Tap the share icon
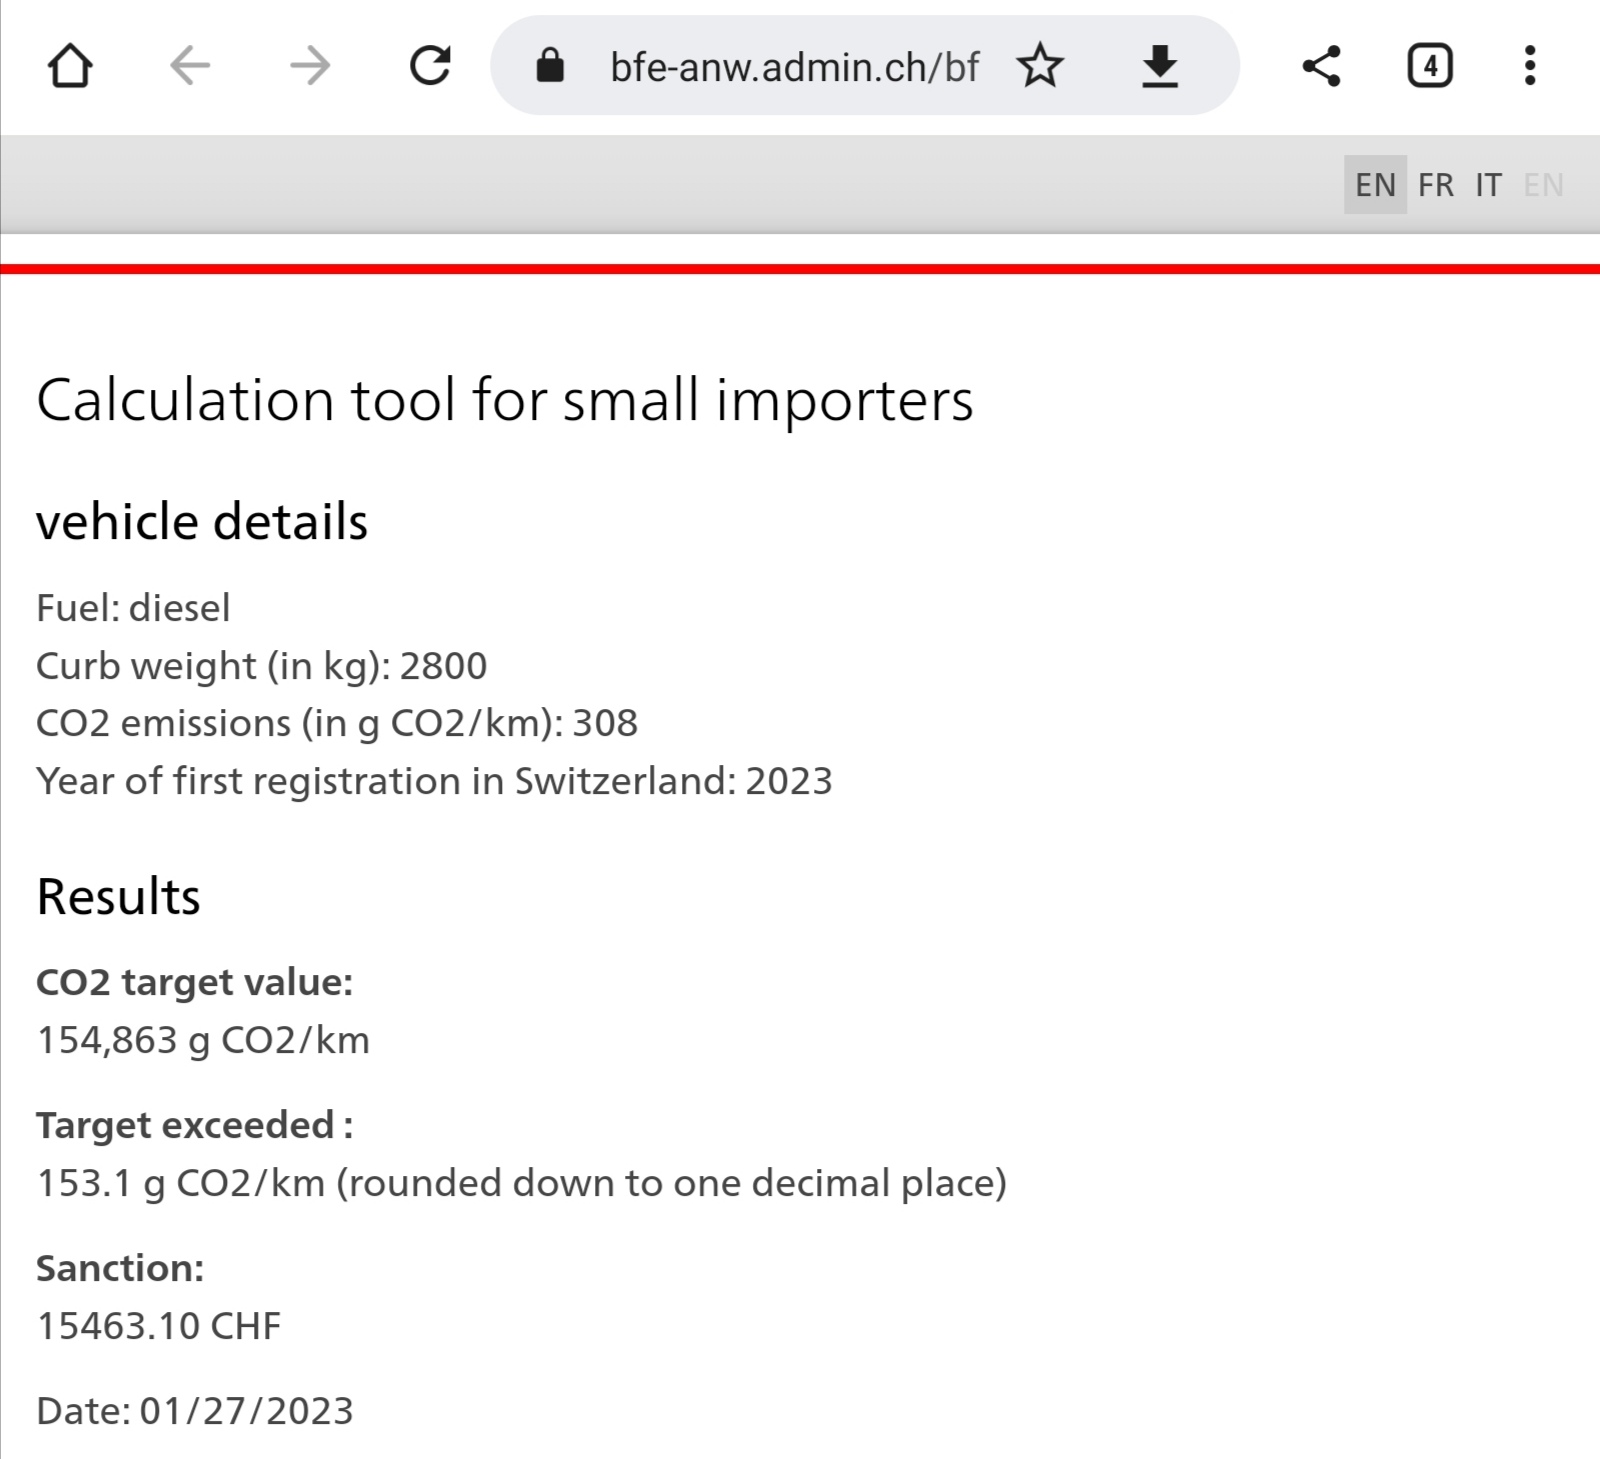This screenshot has width=1600, height=1459. click(1321, 66)
